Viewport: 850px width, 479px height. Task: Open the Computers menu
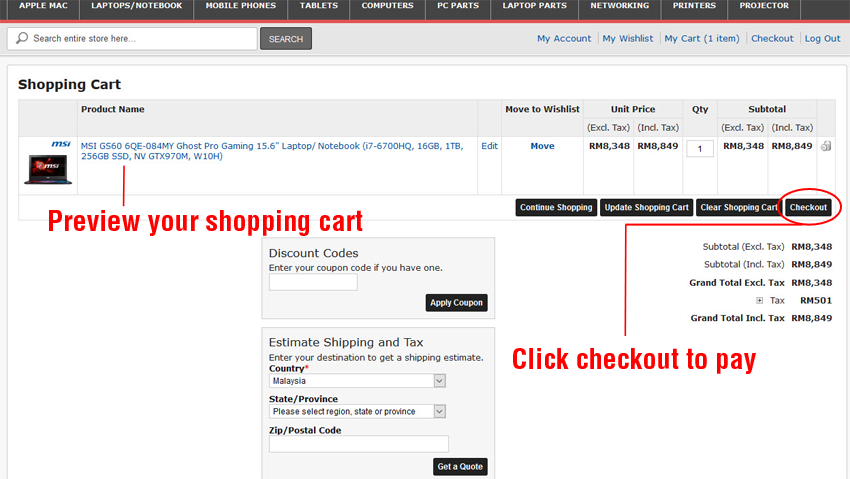coord(388,6)
